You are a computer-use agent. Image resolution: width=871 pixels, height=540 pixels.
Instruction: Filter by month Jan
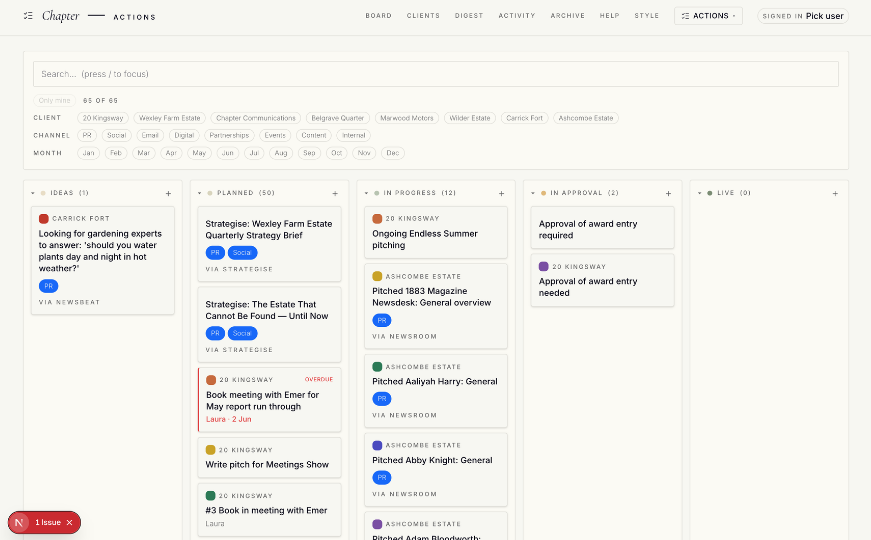coord(88,153)
